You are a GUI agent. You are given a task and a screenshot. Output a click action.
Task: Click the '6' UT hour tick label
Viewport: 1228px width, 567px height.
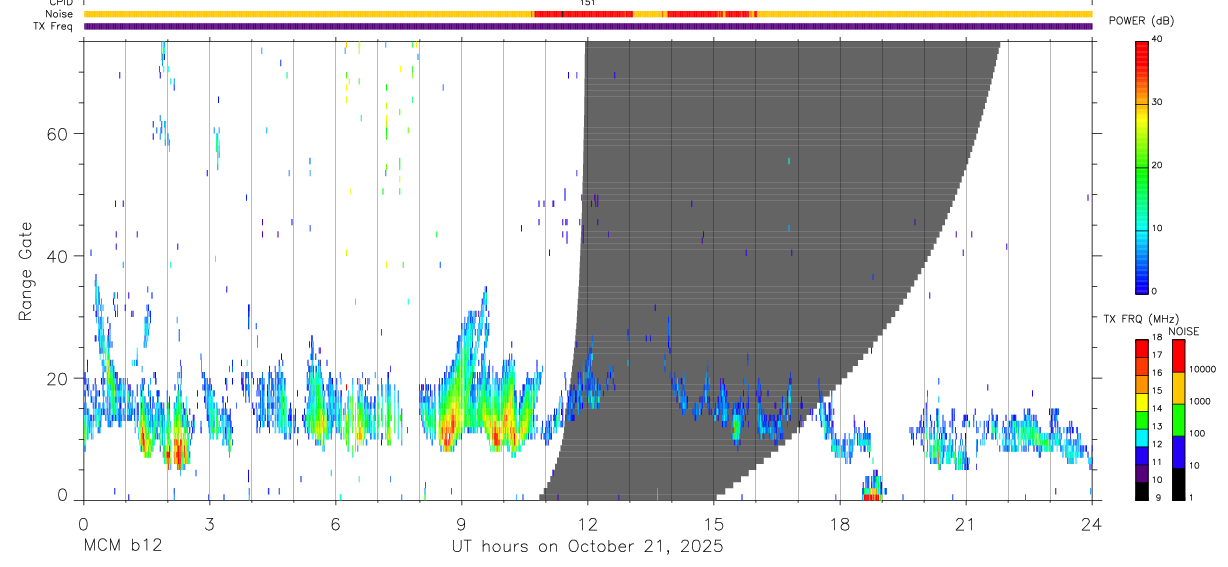pos(335,525)
